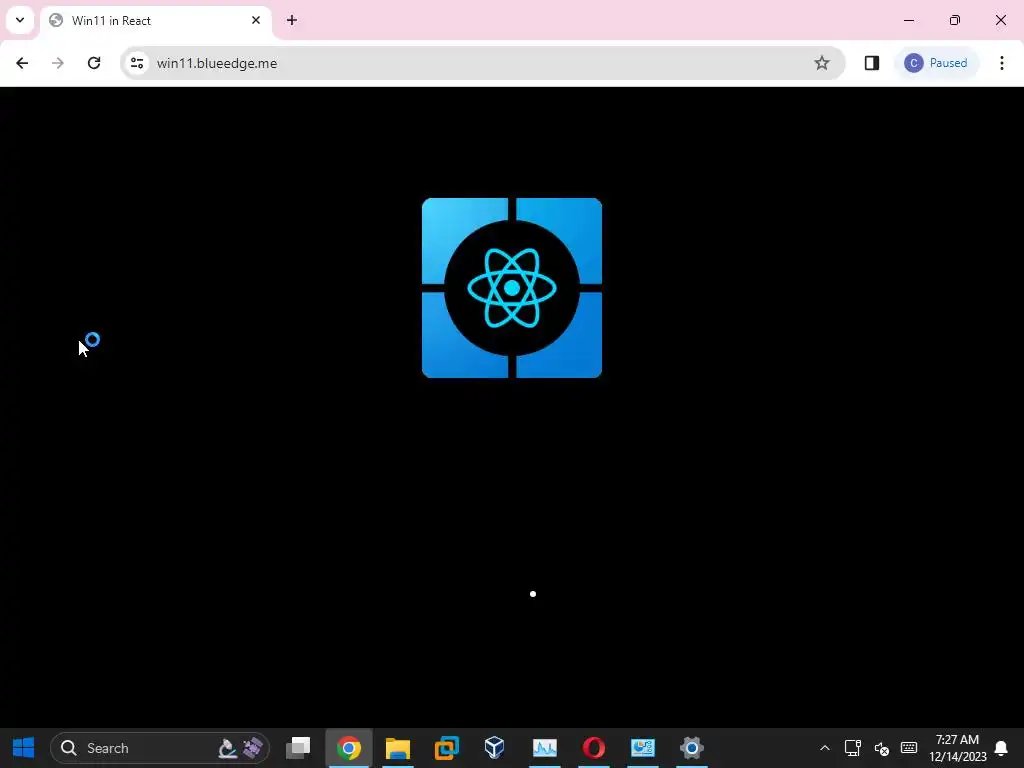1024x768 pixels.
Task: Open the touch keyboard tray icon
Action: point(909,748)
